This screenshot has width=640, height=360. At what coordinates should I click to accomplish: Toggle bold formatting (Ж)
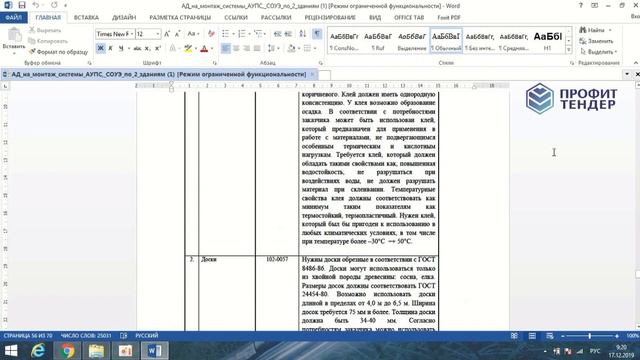[100, 49]
